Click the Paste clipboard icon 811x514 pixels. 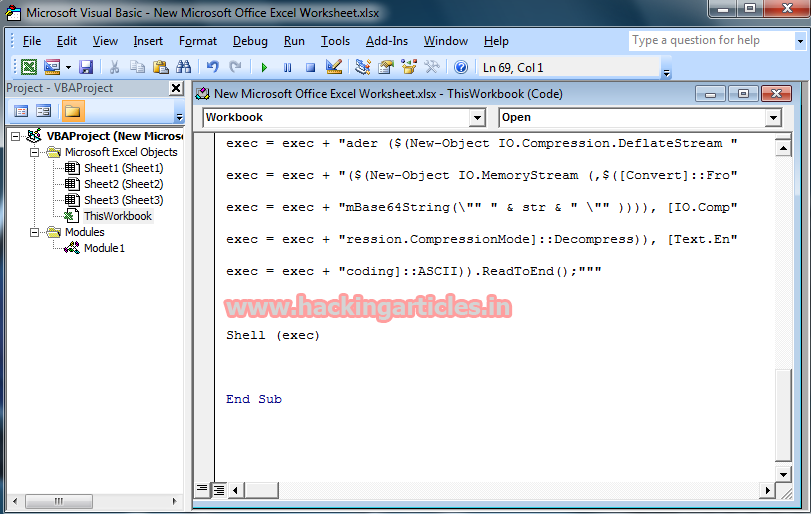161,67
